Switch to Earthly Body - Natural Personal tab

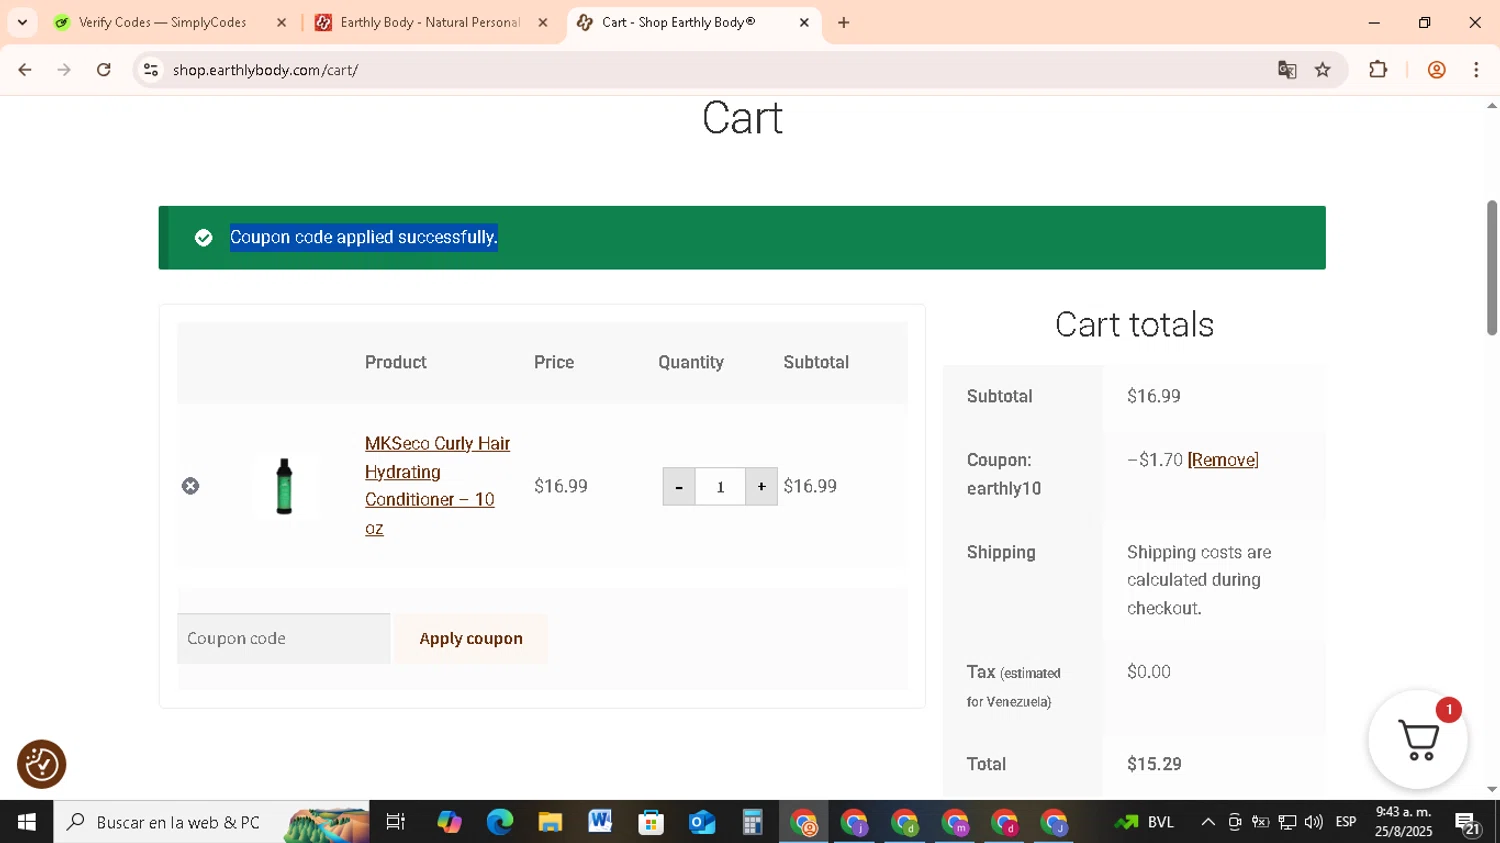[x=430, y=22]
